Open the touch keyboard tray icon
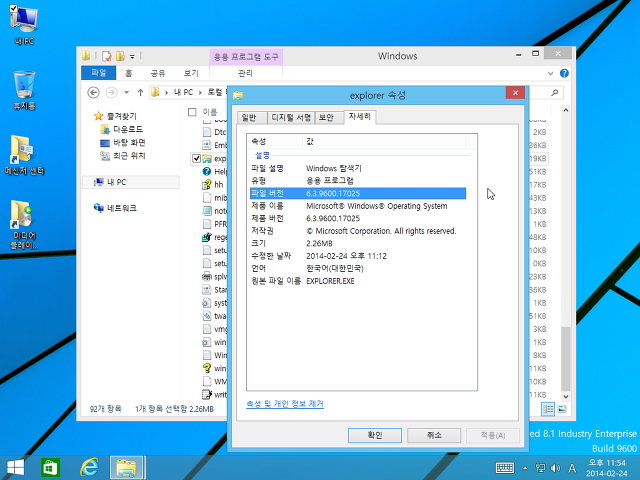This screenshot has height=480, width=640. coord(504,468)
